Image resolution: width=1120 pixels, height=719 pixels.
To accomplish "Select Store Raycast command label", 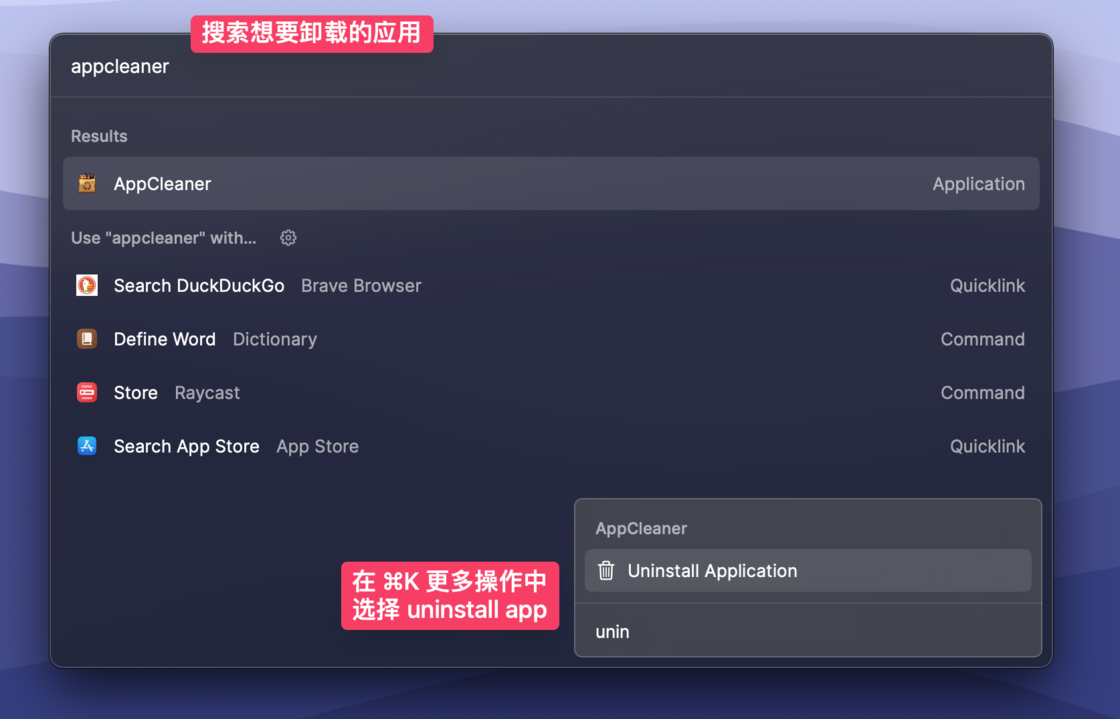I will pyautogui.click(x=136, y=393).
